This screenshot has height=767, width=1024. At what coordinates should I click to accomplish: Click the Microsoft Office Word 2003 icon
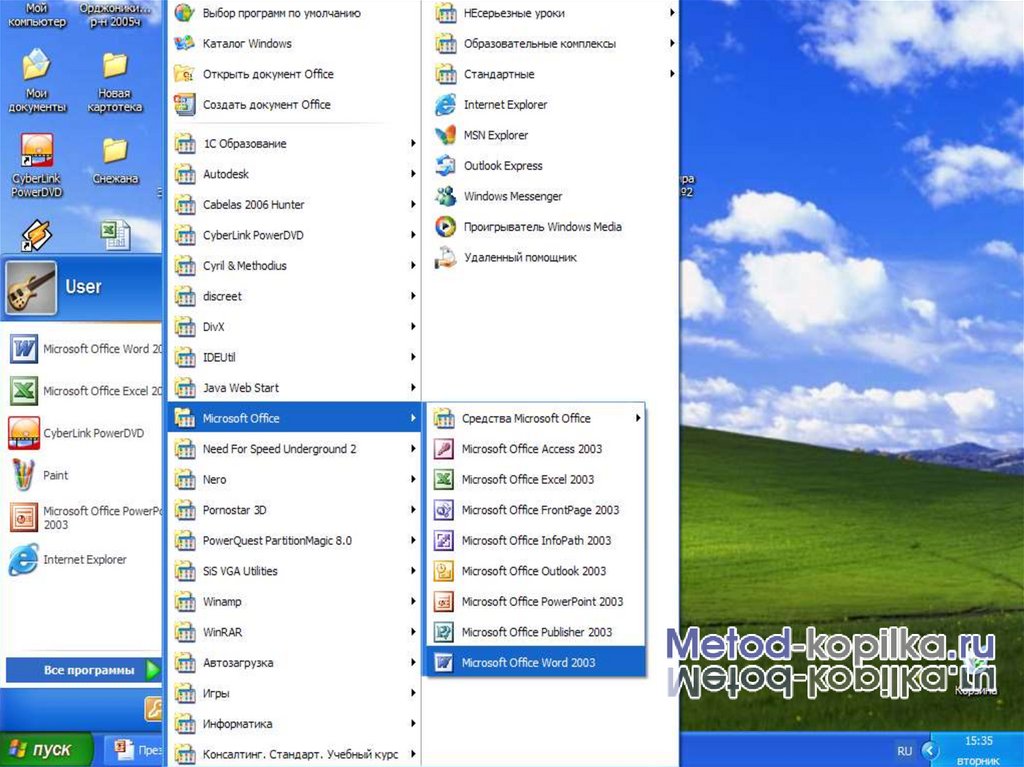[444, 663]
